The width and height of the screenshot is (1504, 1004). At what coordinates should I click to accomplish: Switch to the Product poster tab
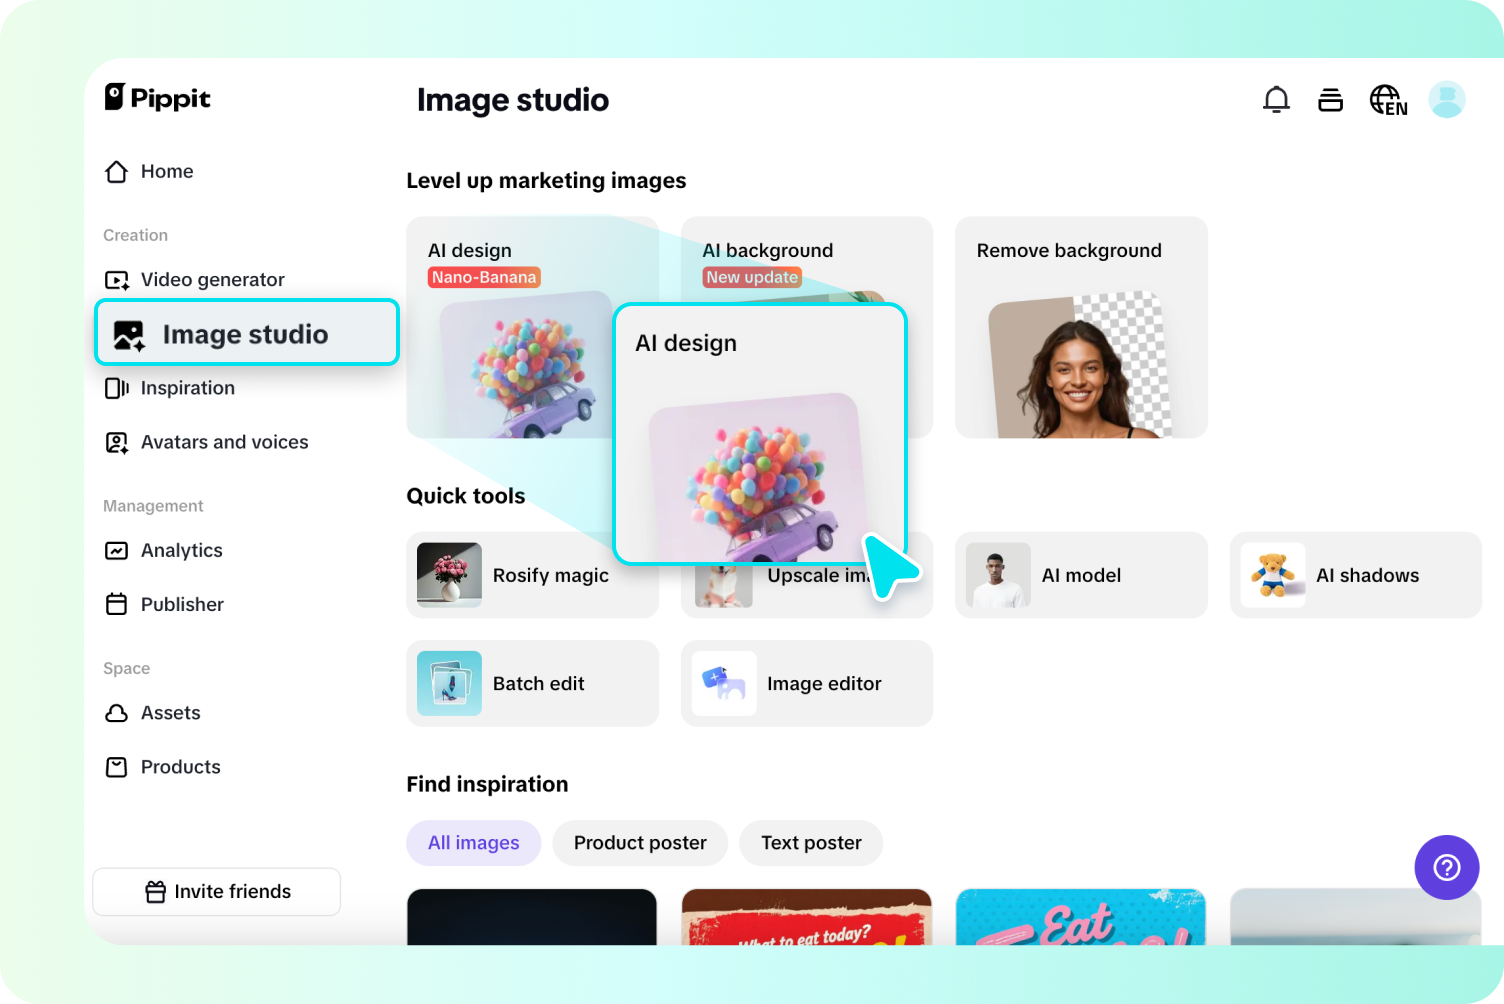click(639, 843)
